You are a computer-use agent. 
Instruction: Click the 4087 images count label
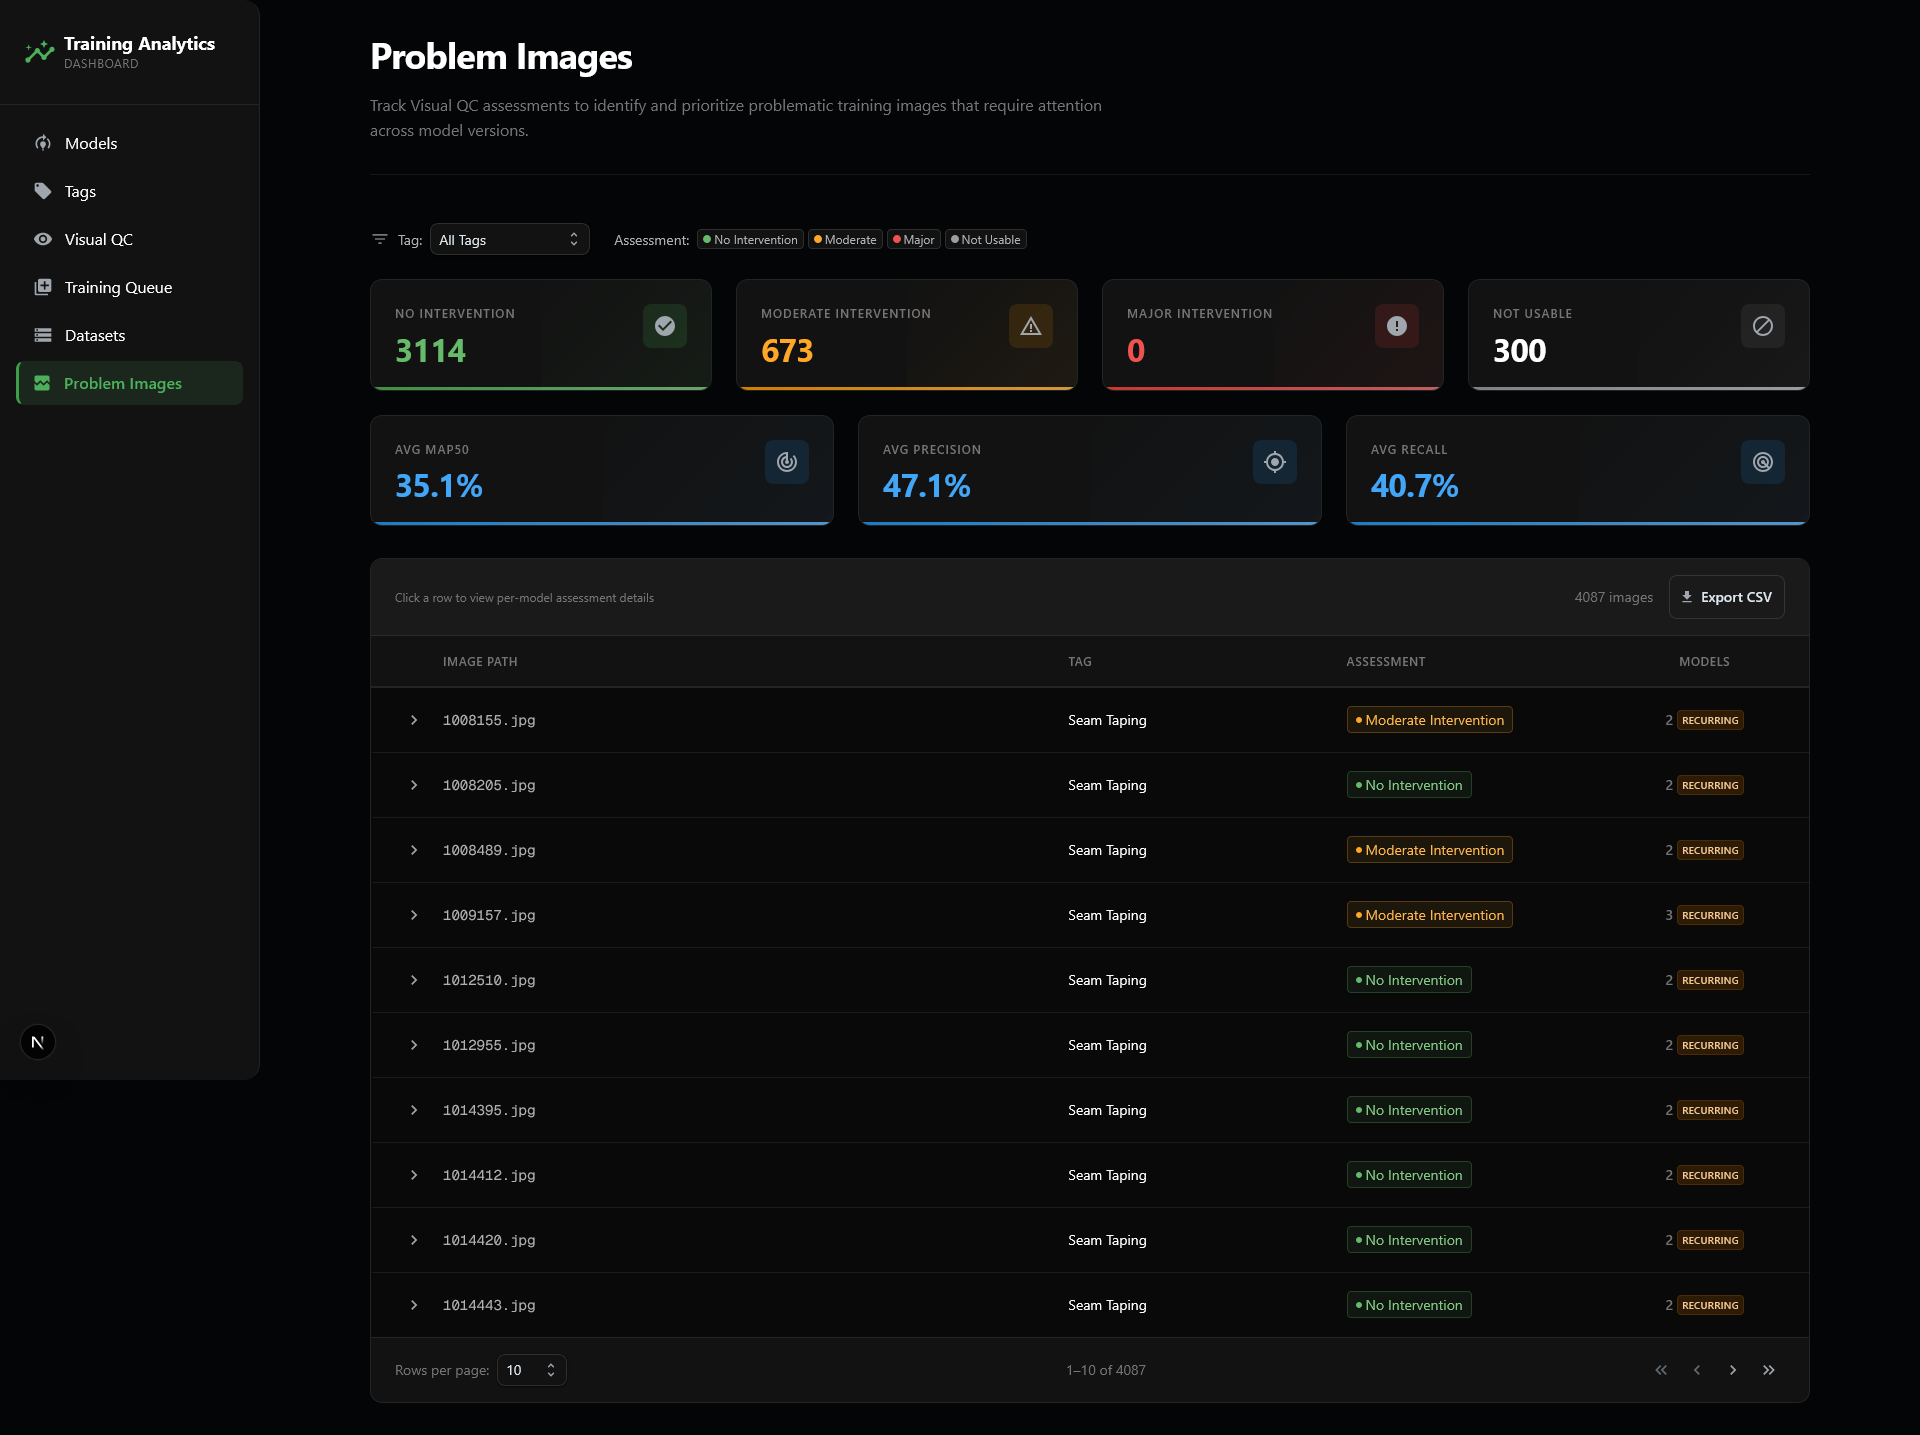click(1614, 597)
